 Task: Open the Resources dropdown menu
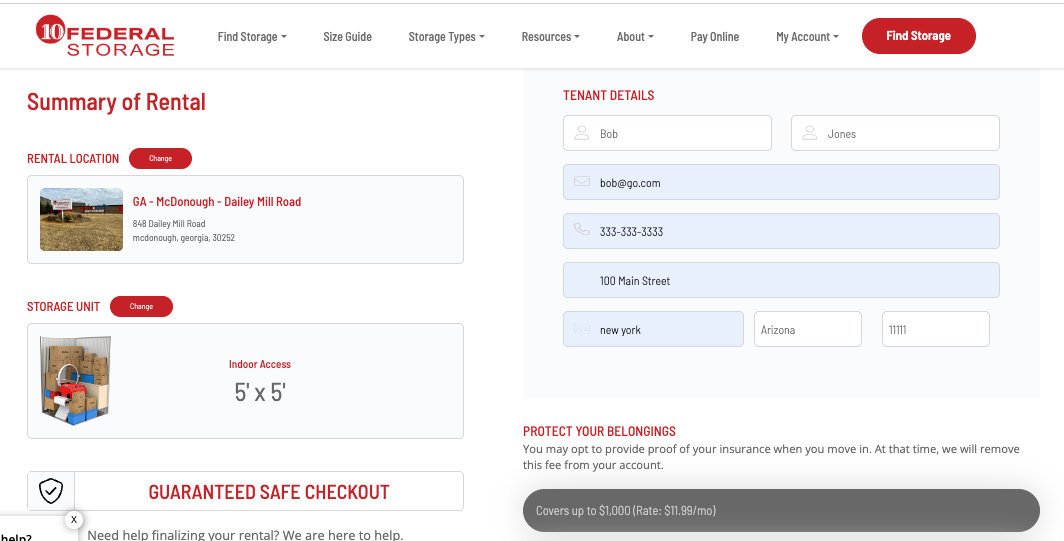(550, 37)
